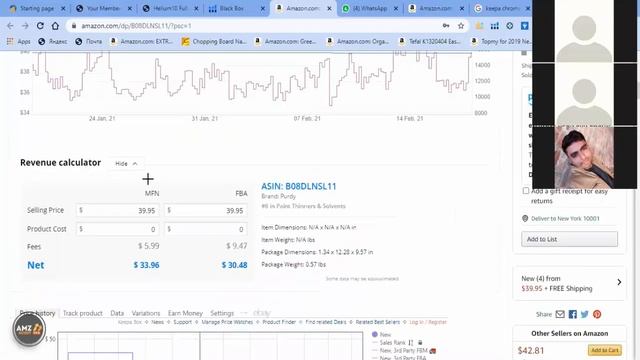640x360 pixels.
Task: Open the Keepa Support link
Action: [x=182, y=322]
